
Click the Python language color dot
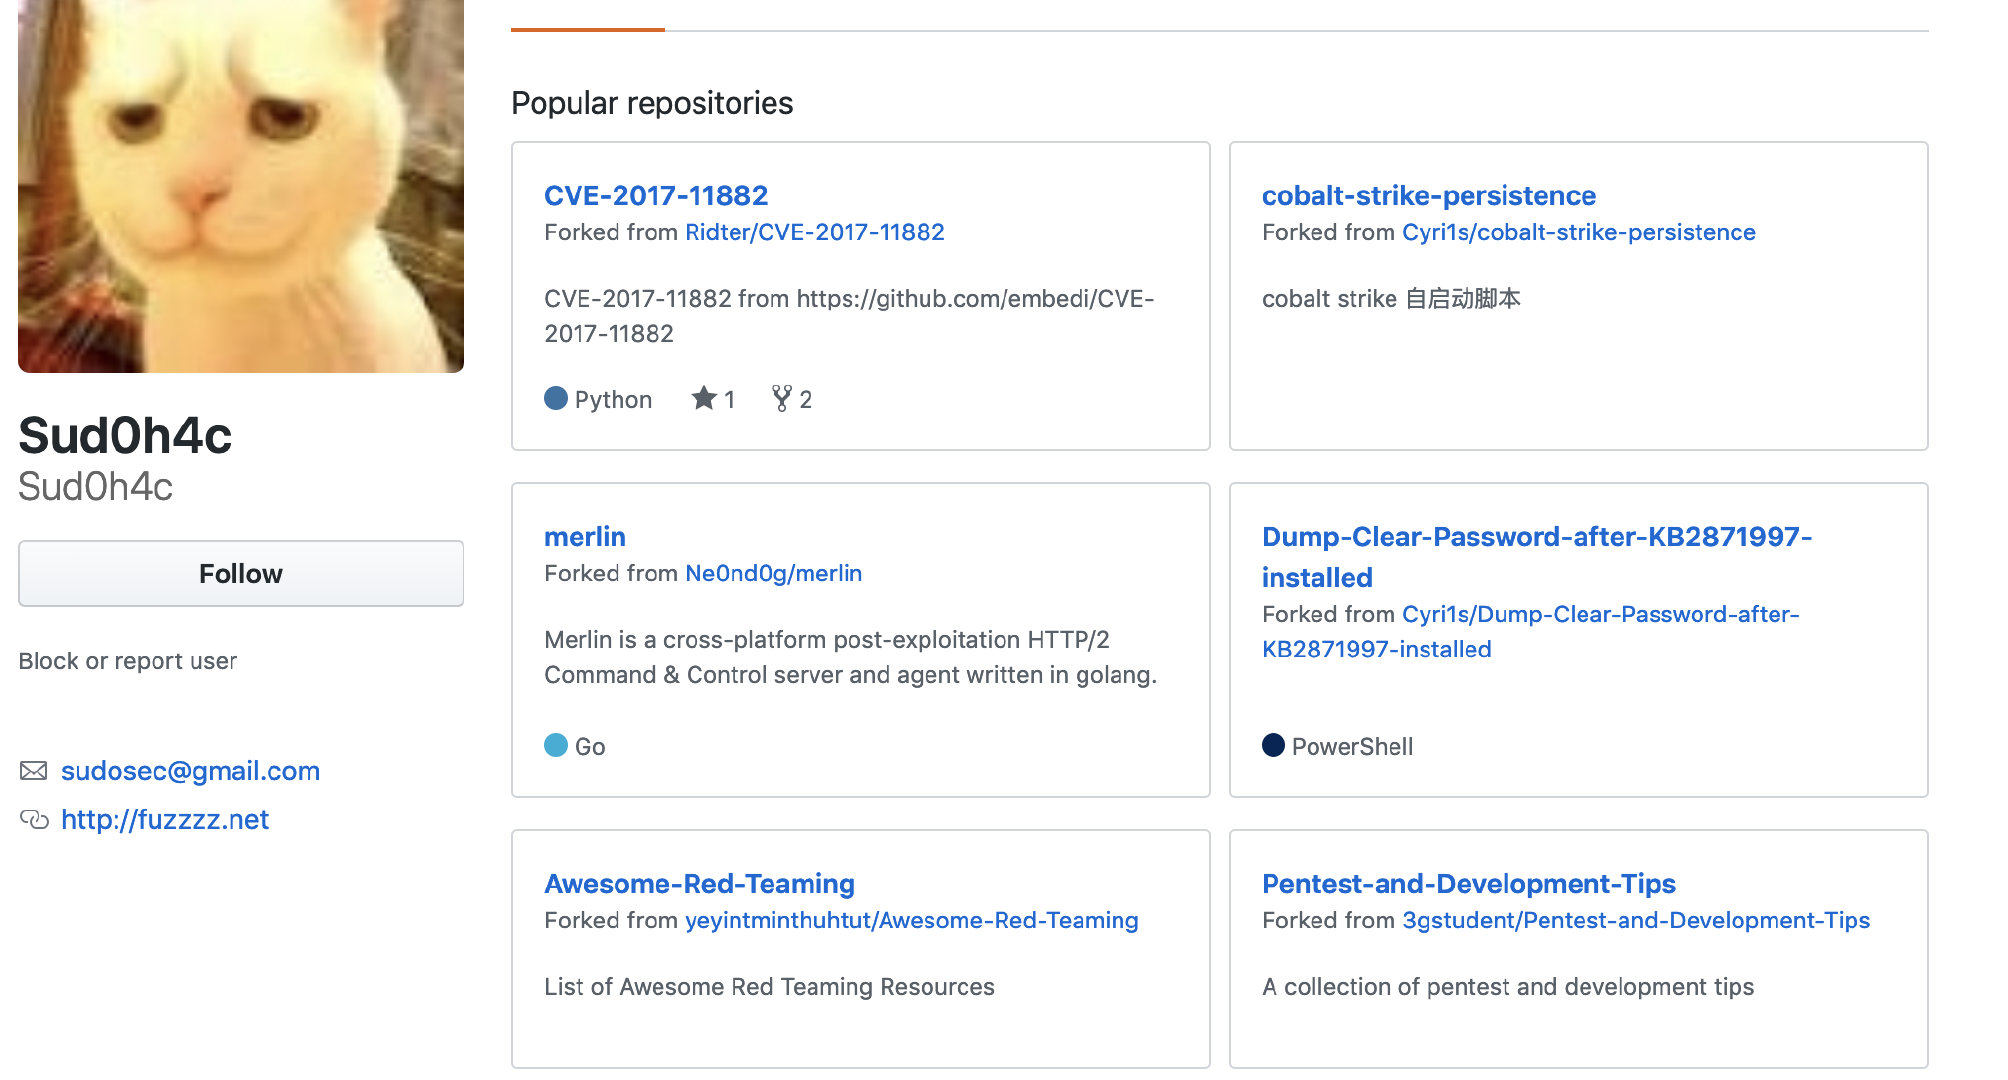point(556,398)
